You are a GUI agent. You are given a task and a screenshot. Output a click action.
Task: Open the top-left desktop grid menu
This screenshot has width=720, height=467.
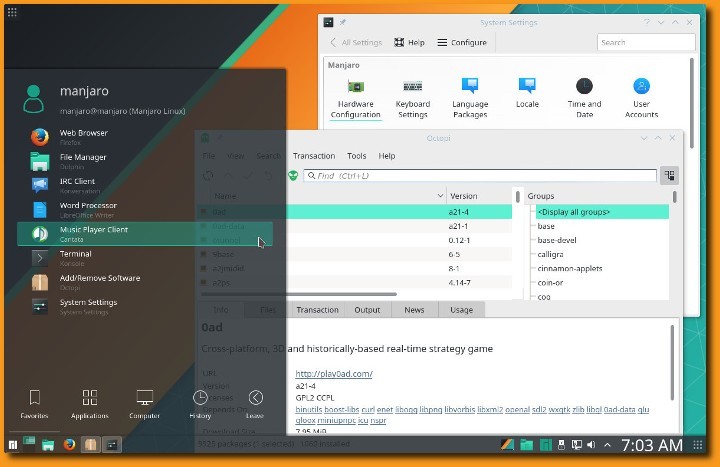click(12, 12)
